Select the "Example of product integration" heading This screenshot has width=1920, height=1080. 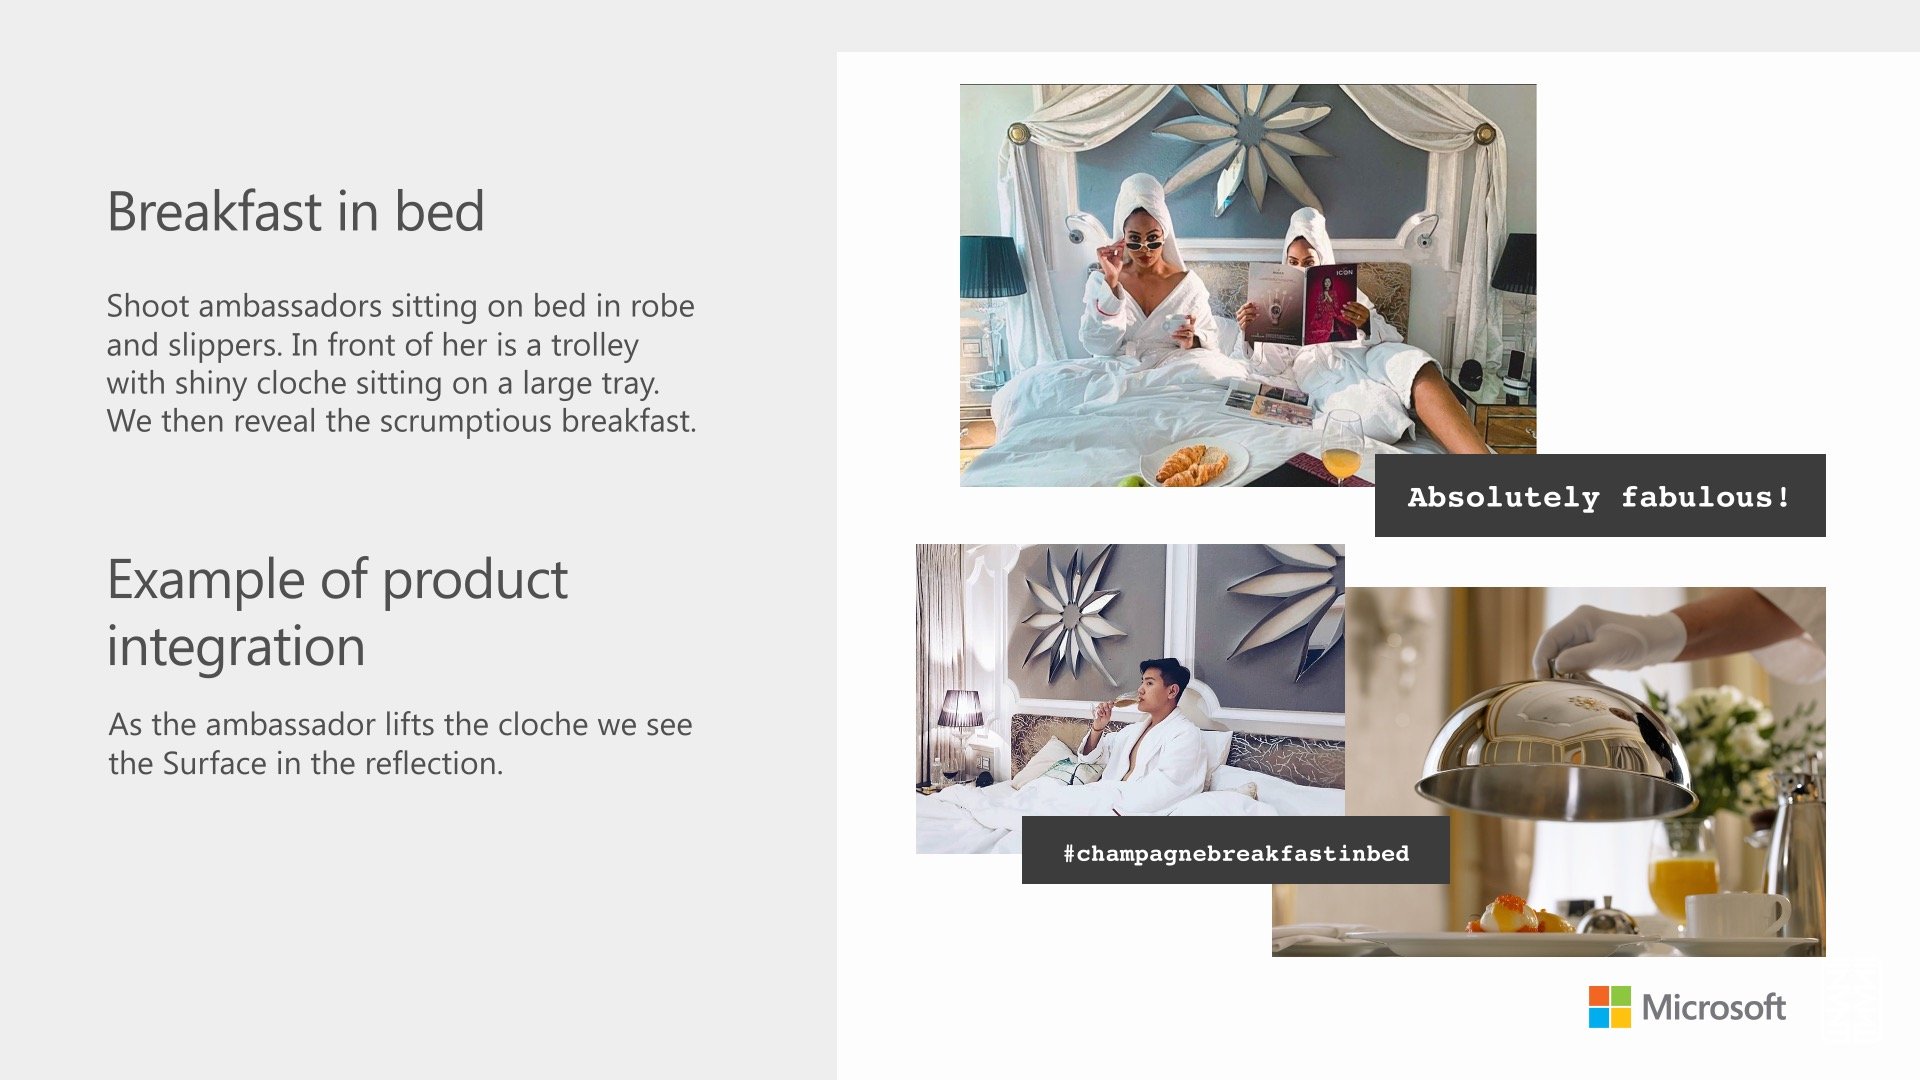point(337,612)
